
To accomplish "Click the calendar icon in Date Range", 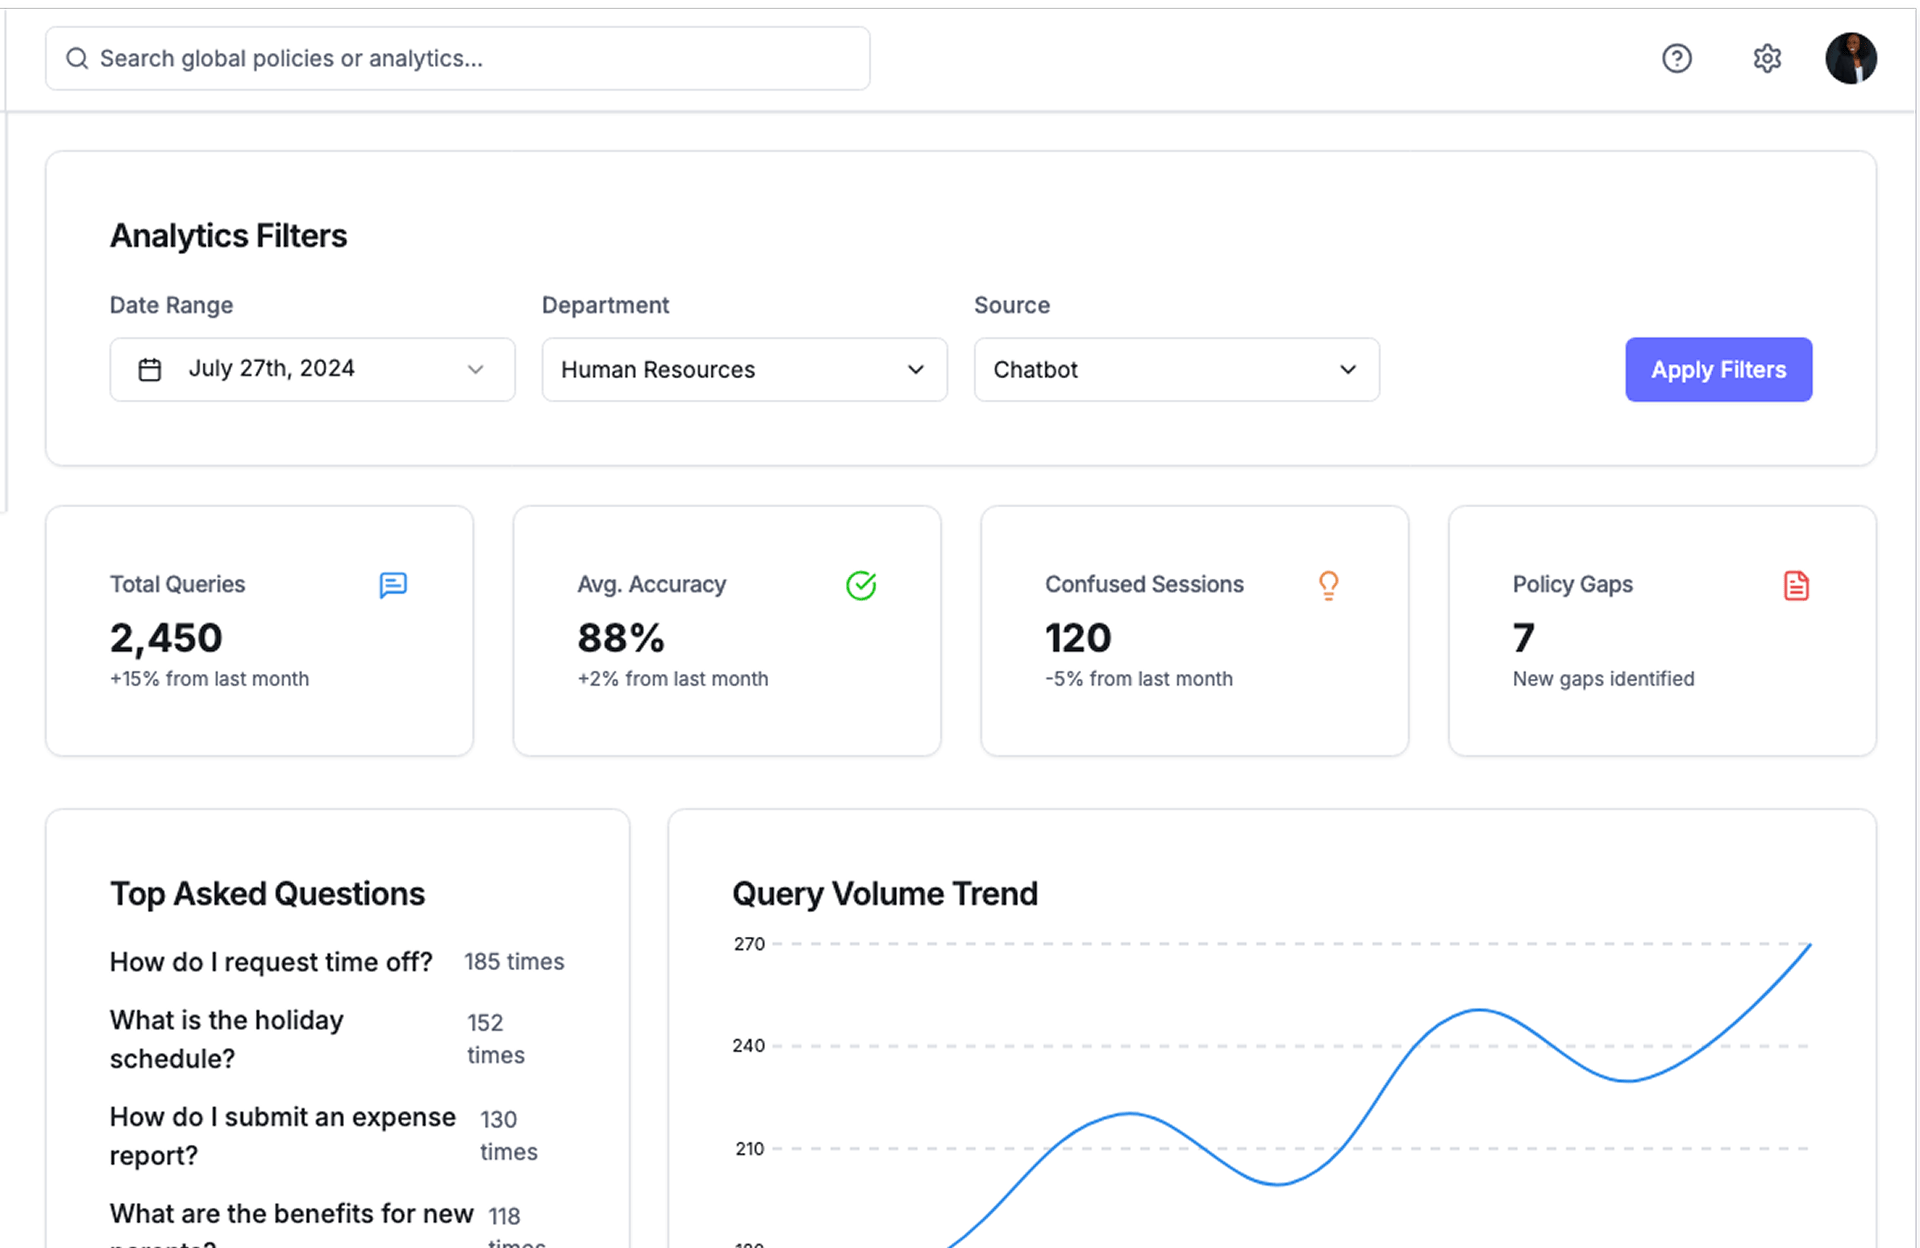I will (150, 370).
